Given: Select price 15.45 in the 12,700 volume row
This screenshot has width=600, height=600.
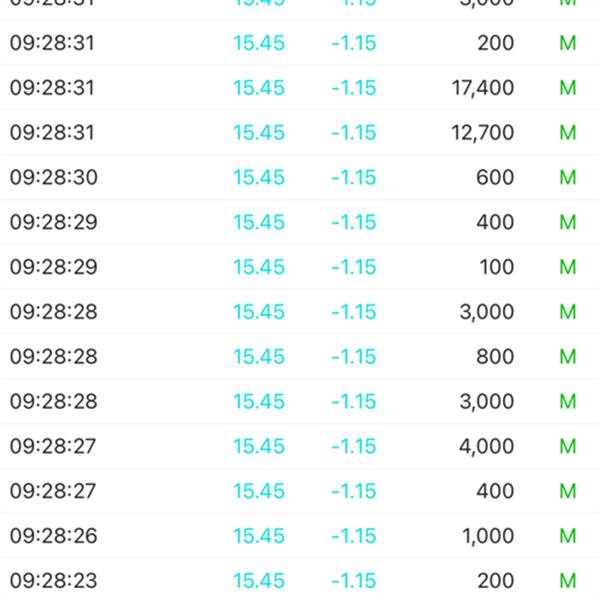Looking at the screenshot, I should click(x=259, y=133).
